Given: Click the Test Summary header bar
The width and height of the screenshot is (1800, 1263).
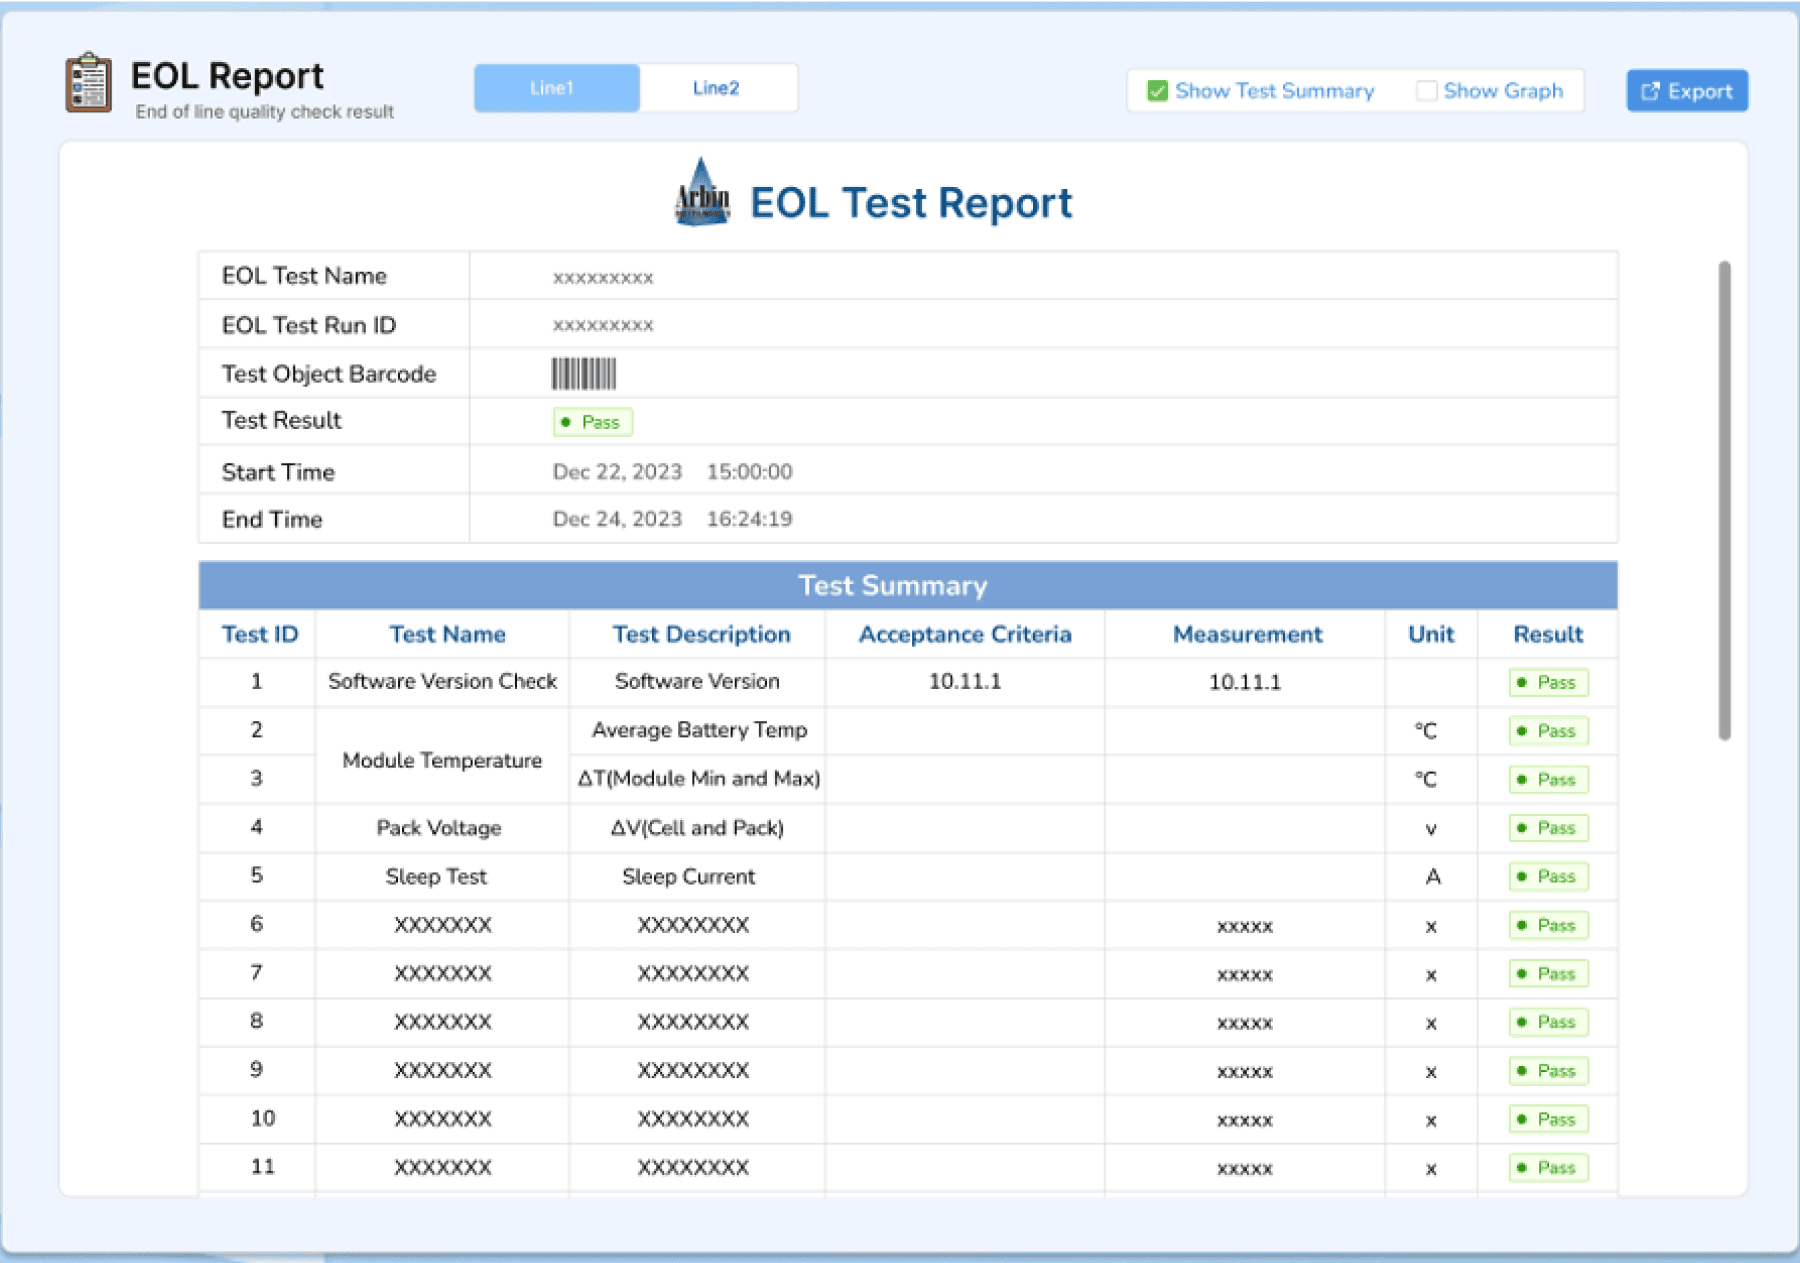Looking at the screenshot, I should (x=908, y=586).
